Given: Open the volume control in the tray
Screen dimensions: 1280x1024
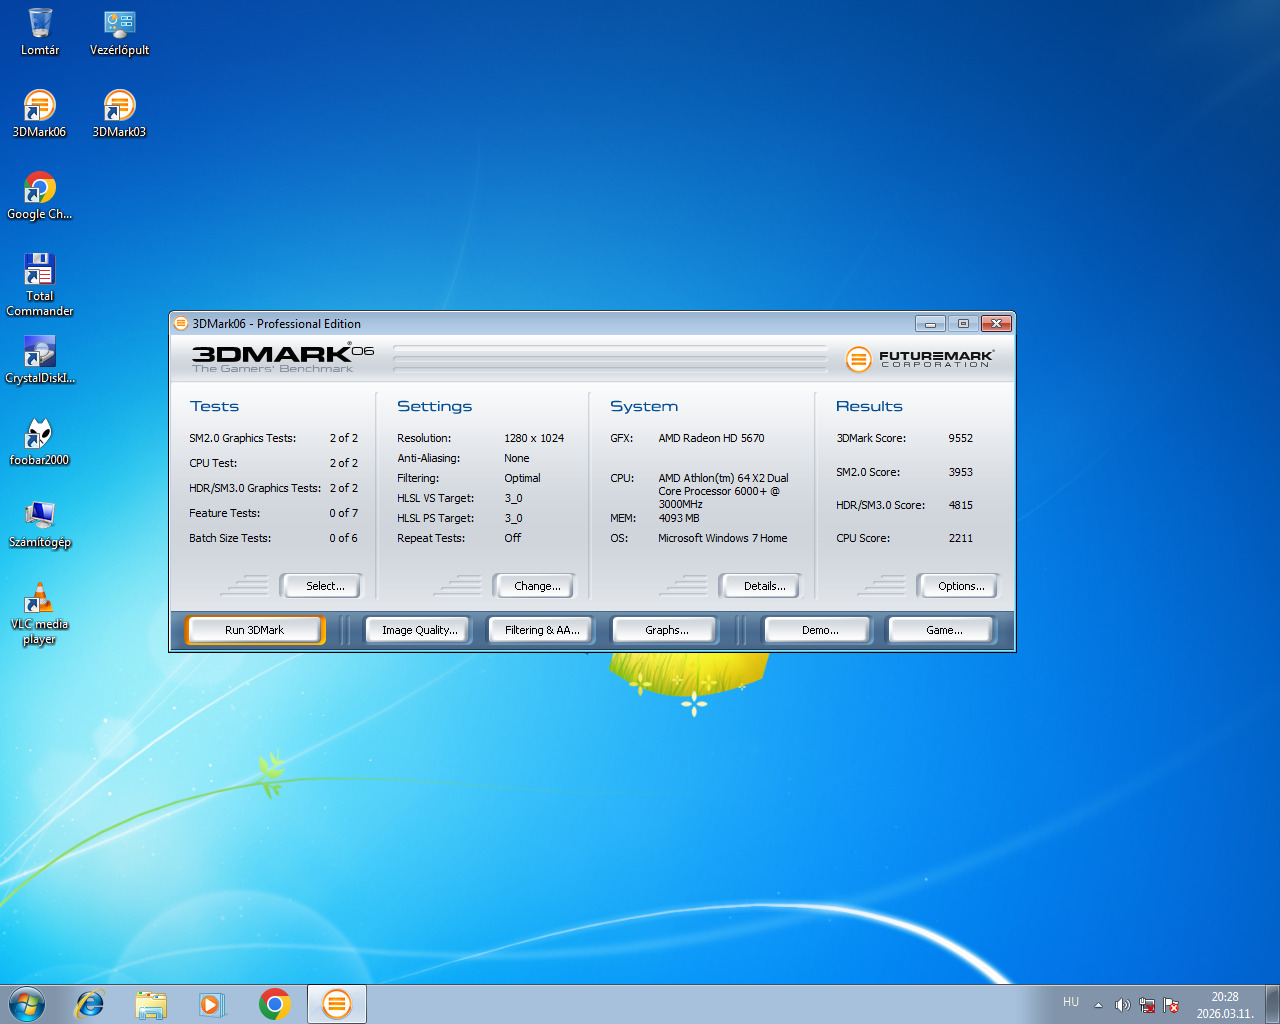Looking at the screenshot, I should [x=1122, y=1005].
